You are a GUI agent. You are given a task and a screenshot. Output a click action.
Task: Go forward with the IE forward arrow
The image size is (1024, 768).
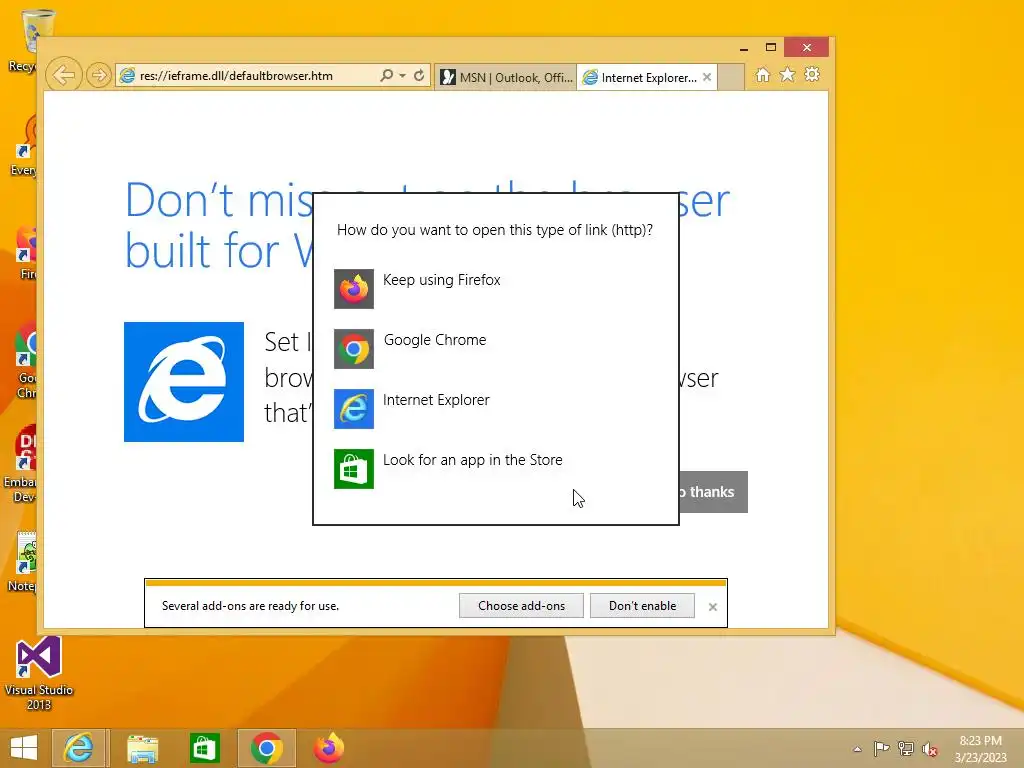(99, 75)
